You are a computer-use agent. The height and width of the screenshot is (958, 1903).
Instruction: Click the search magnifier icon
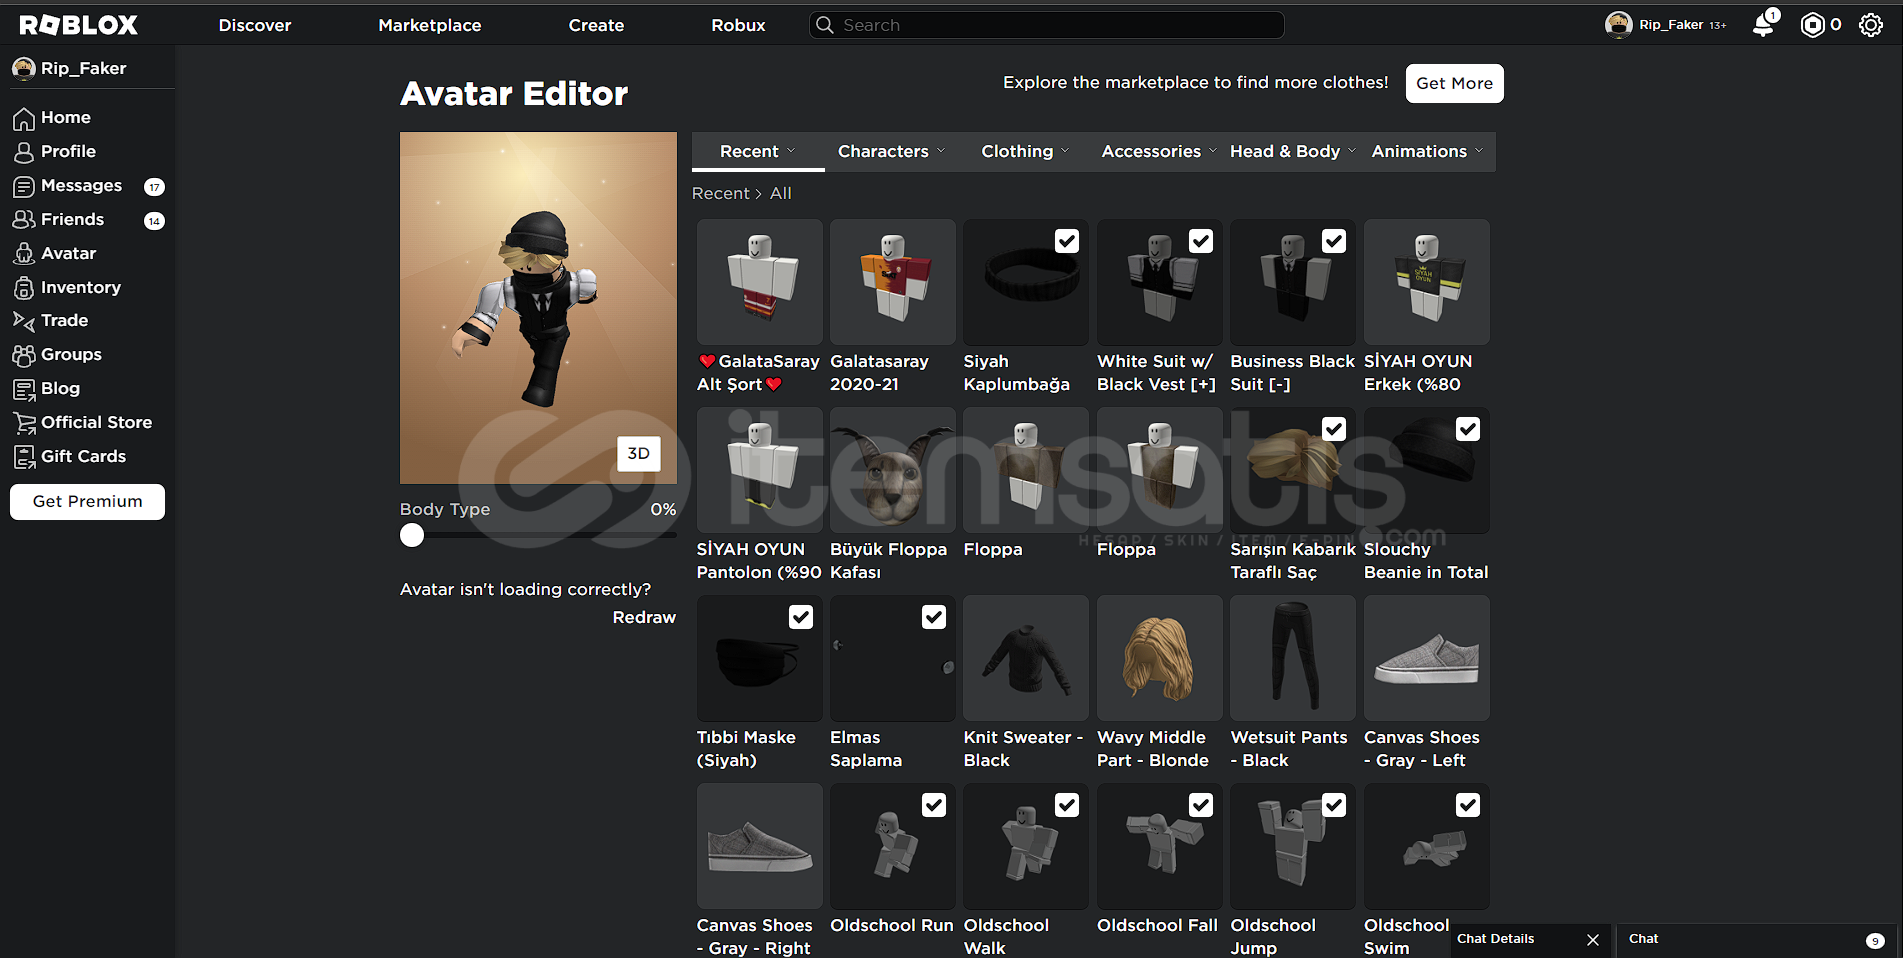click(x=825, y=25)
